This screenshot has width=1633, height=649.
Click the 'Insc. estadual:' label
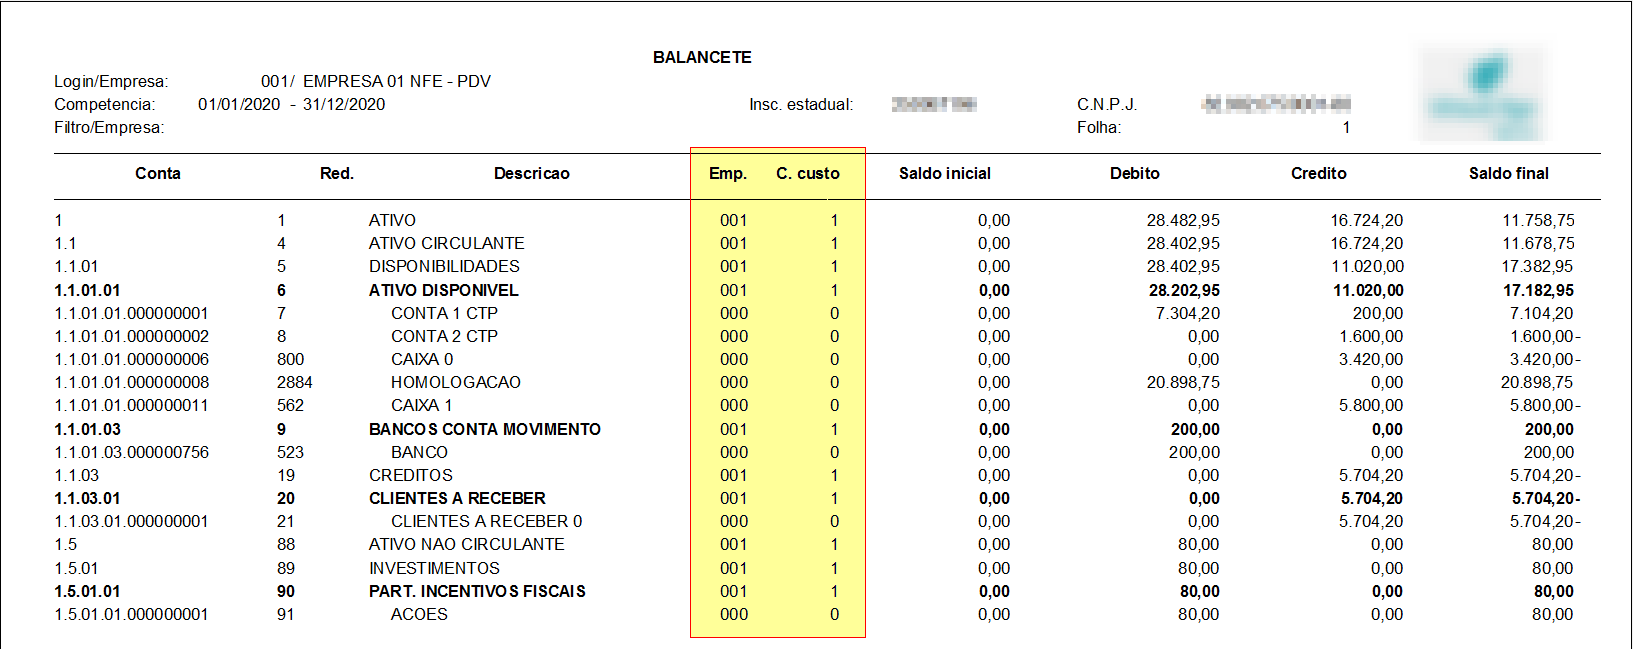(801, 104)
